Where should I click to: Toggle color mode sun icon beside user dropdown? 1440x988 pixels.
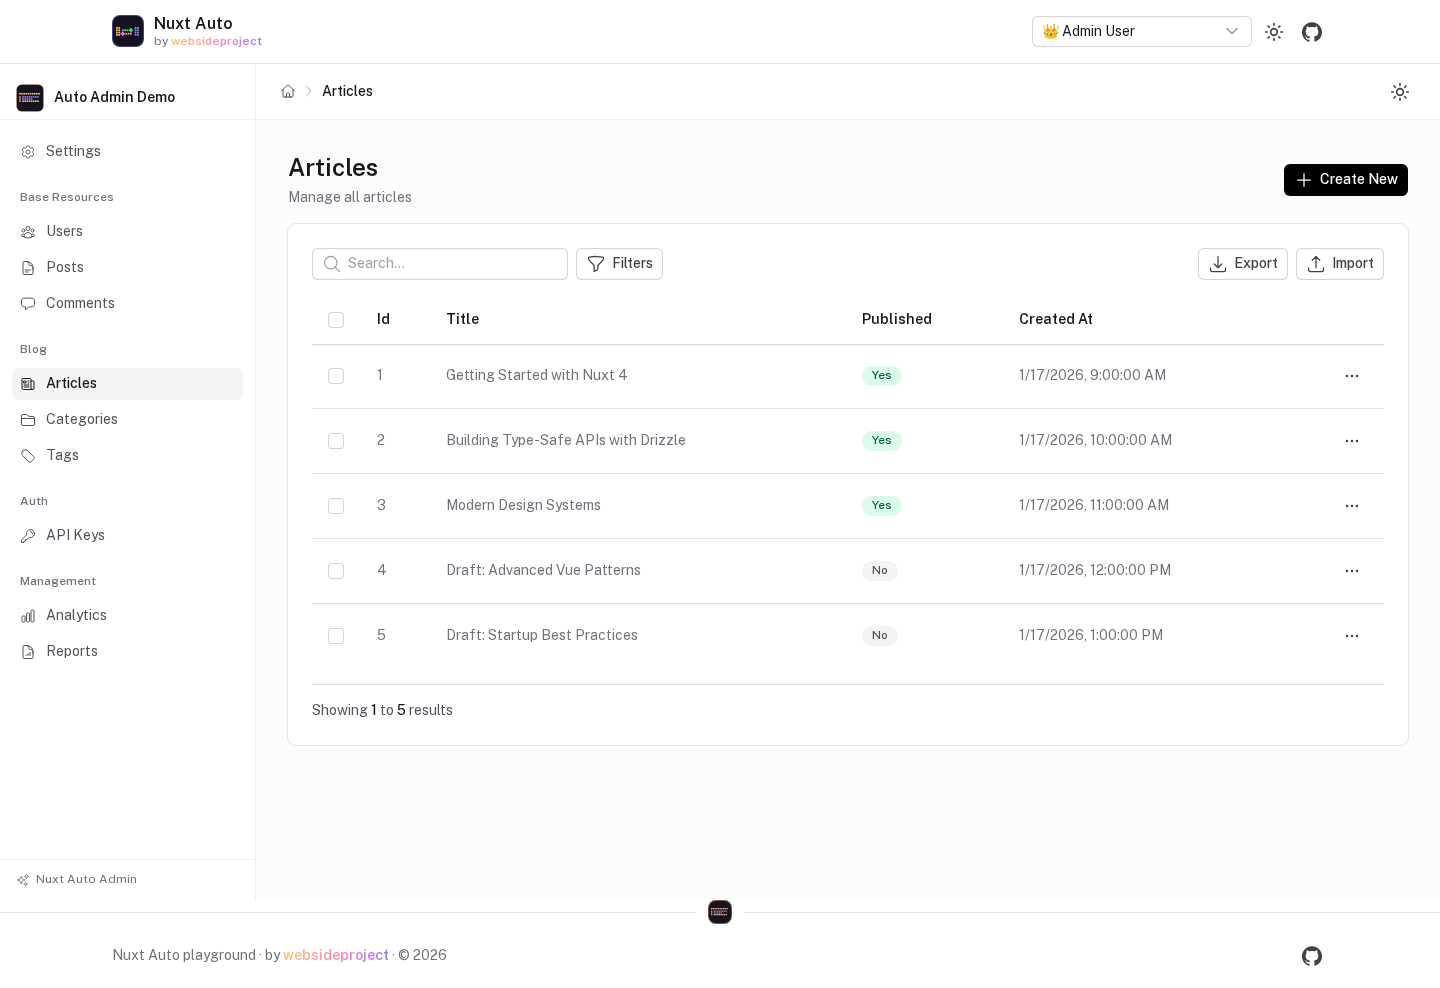coord(1274,32)
